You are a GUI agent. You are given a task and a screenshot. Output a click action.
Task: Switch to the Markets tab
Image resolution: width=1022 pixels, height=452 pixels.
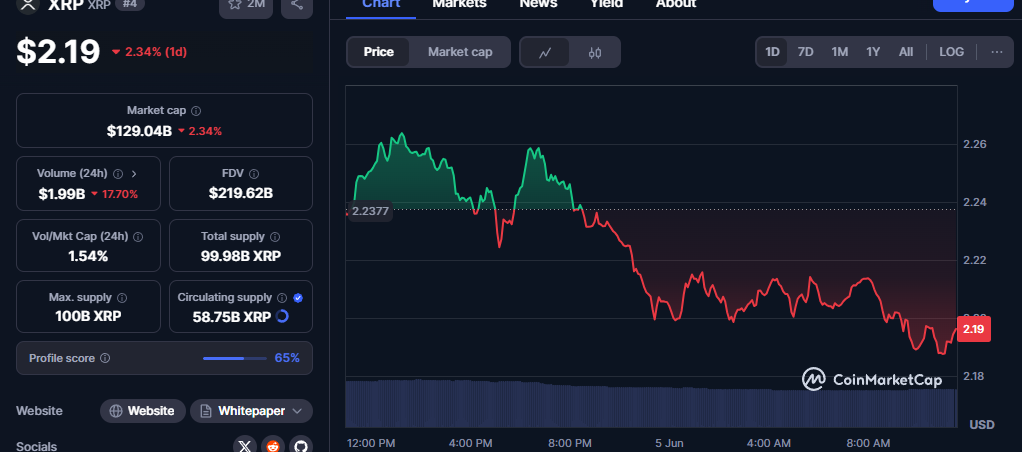460,5
